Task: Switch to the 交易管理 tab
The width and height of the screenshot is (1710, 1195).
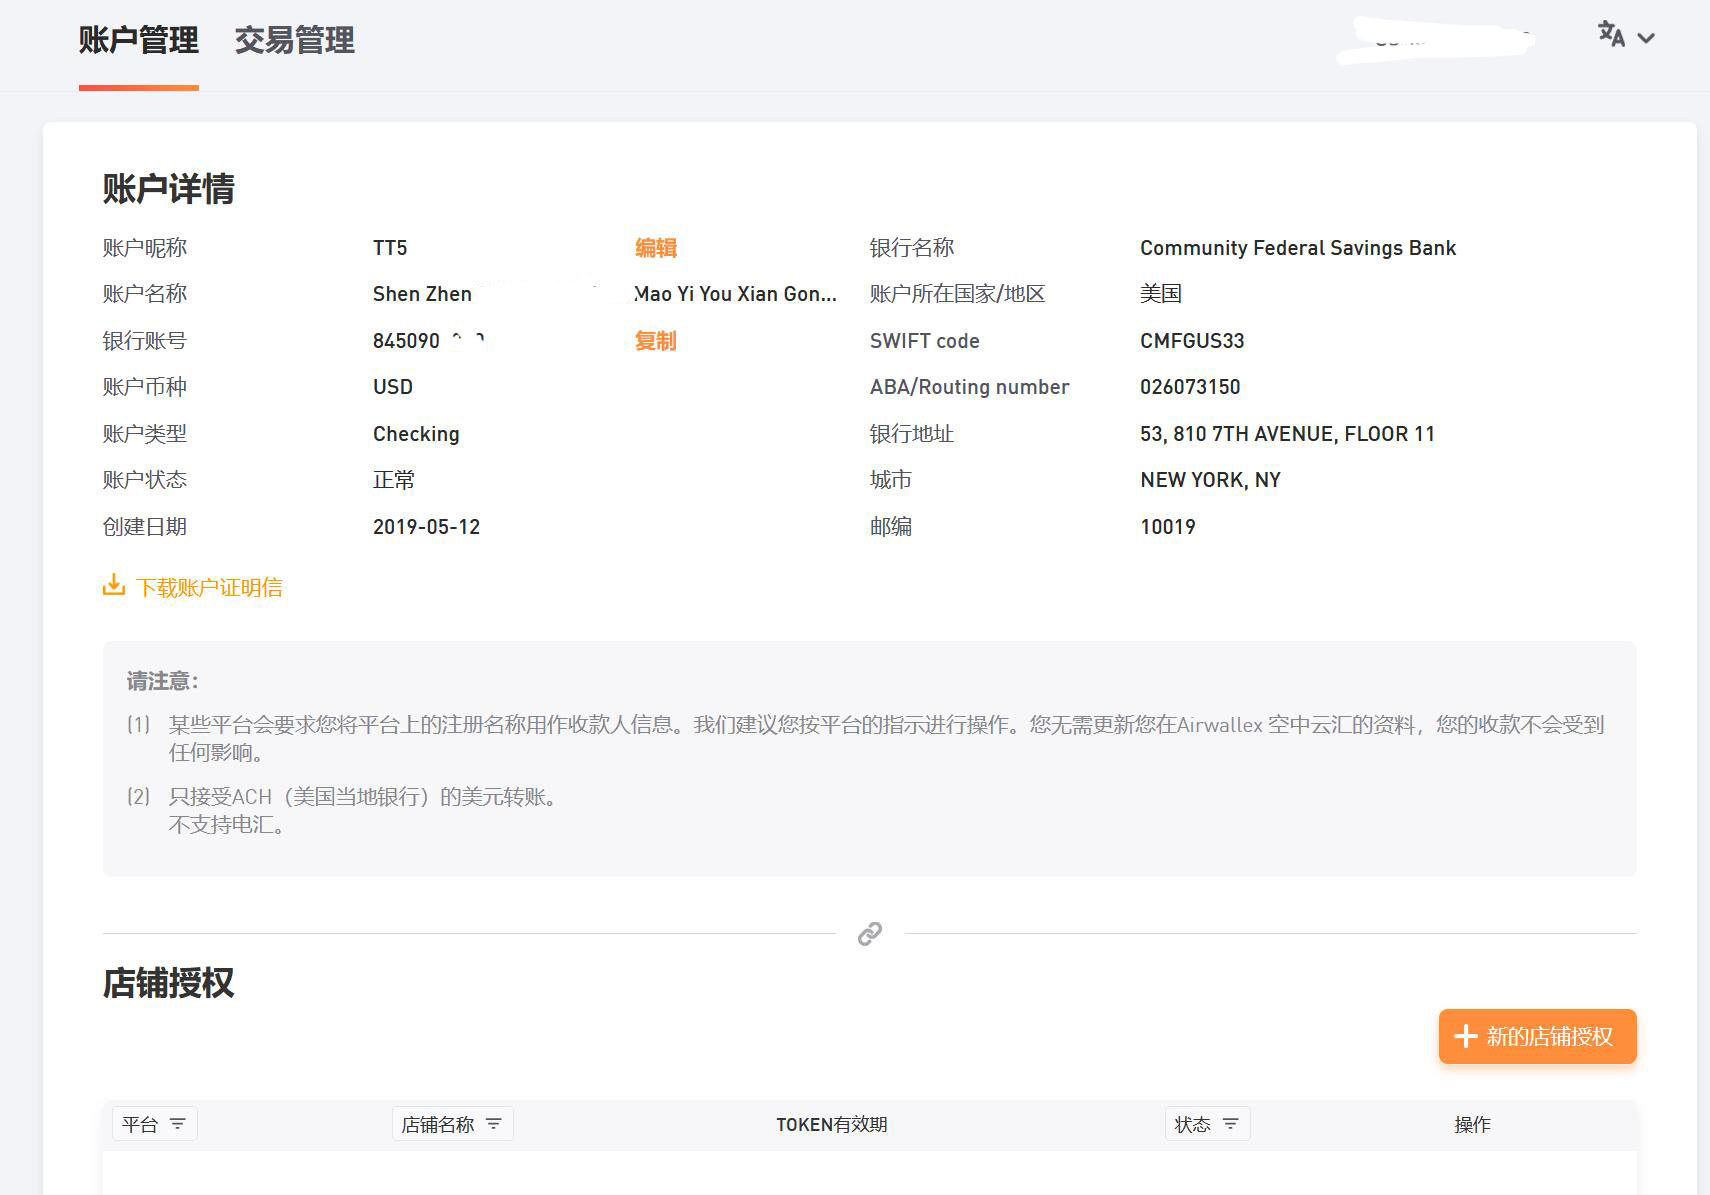Action: [x=294, y=42]
